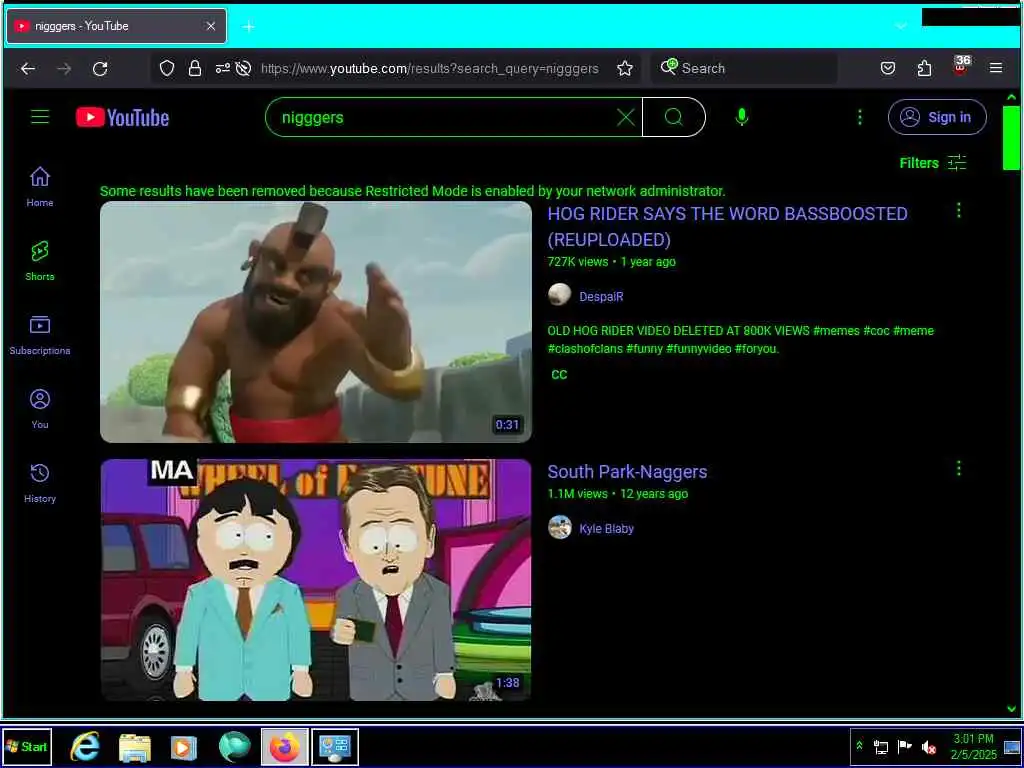Bookmark this page with the star
Screen dimensions: 1024x768
pyautogui.click(x=625, y=69)
